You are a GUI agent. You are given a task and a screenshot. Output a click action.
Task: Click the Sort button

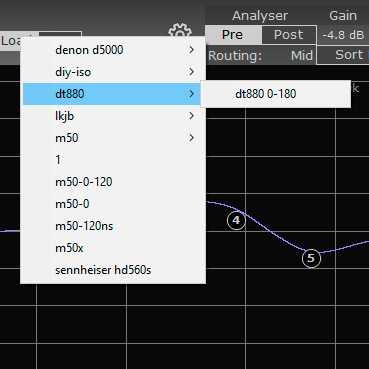click(x=343, y=55)
